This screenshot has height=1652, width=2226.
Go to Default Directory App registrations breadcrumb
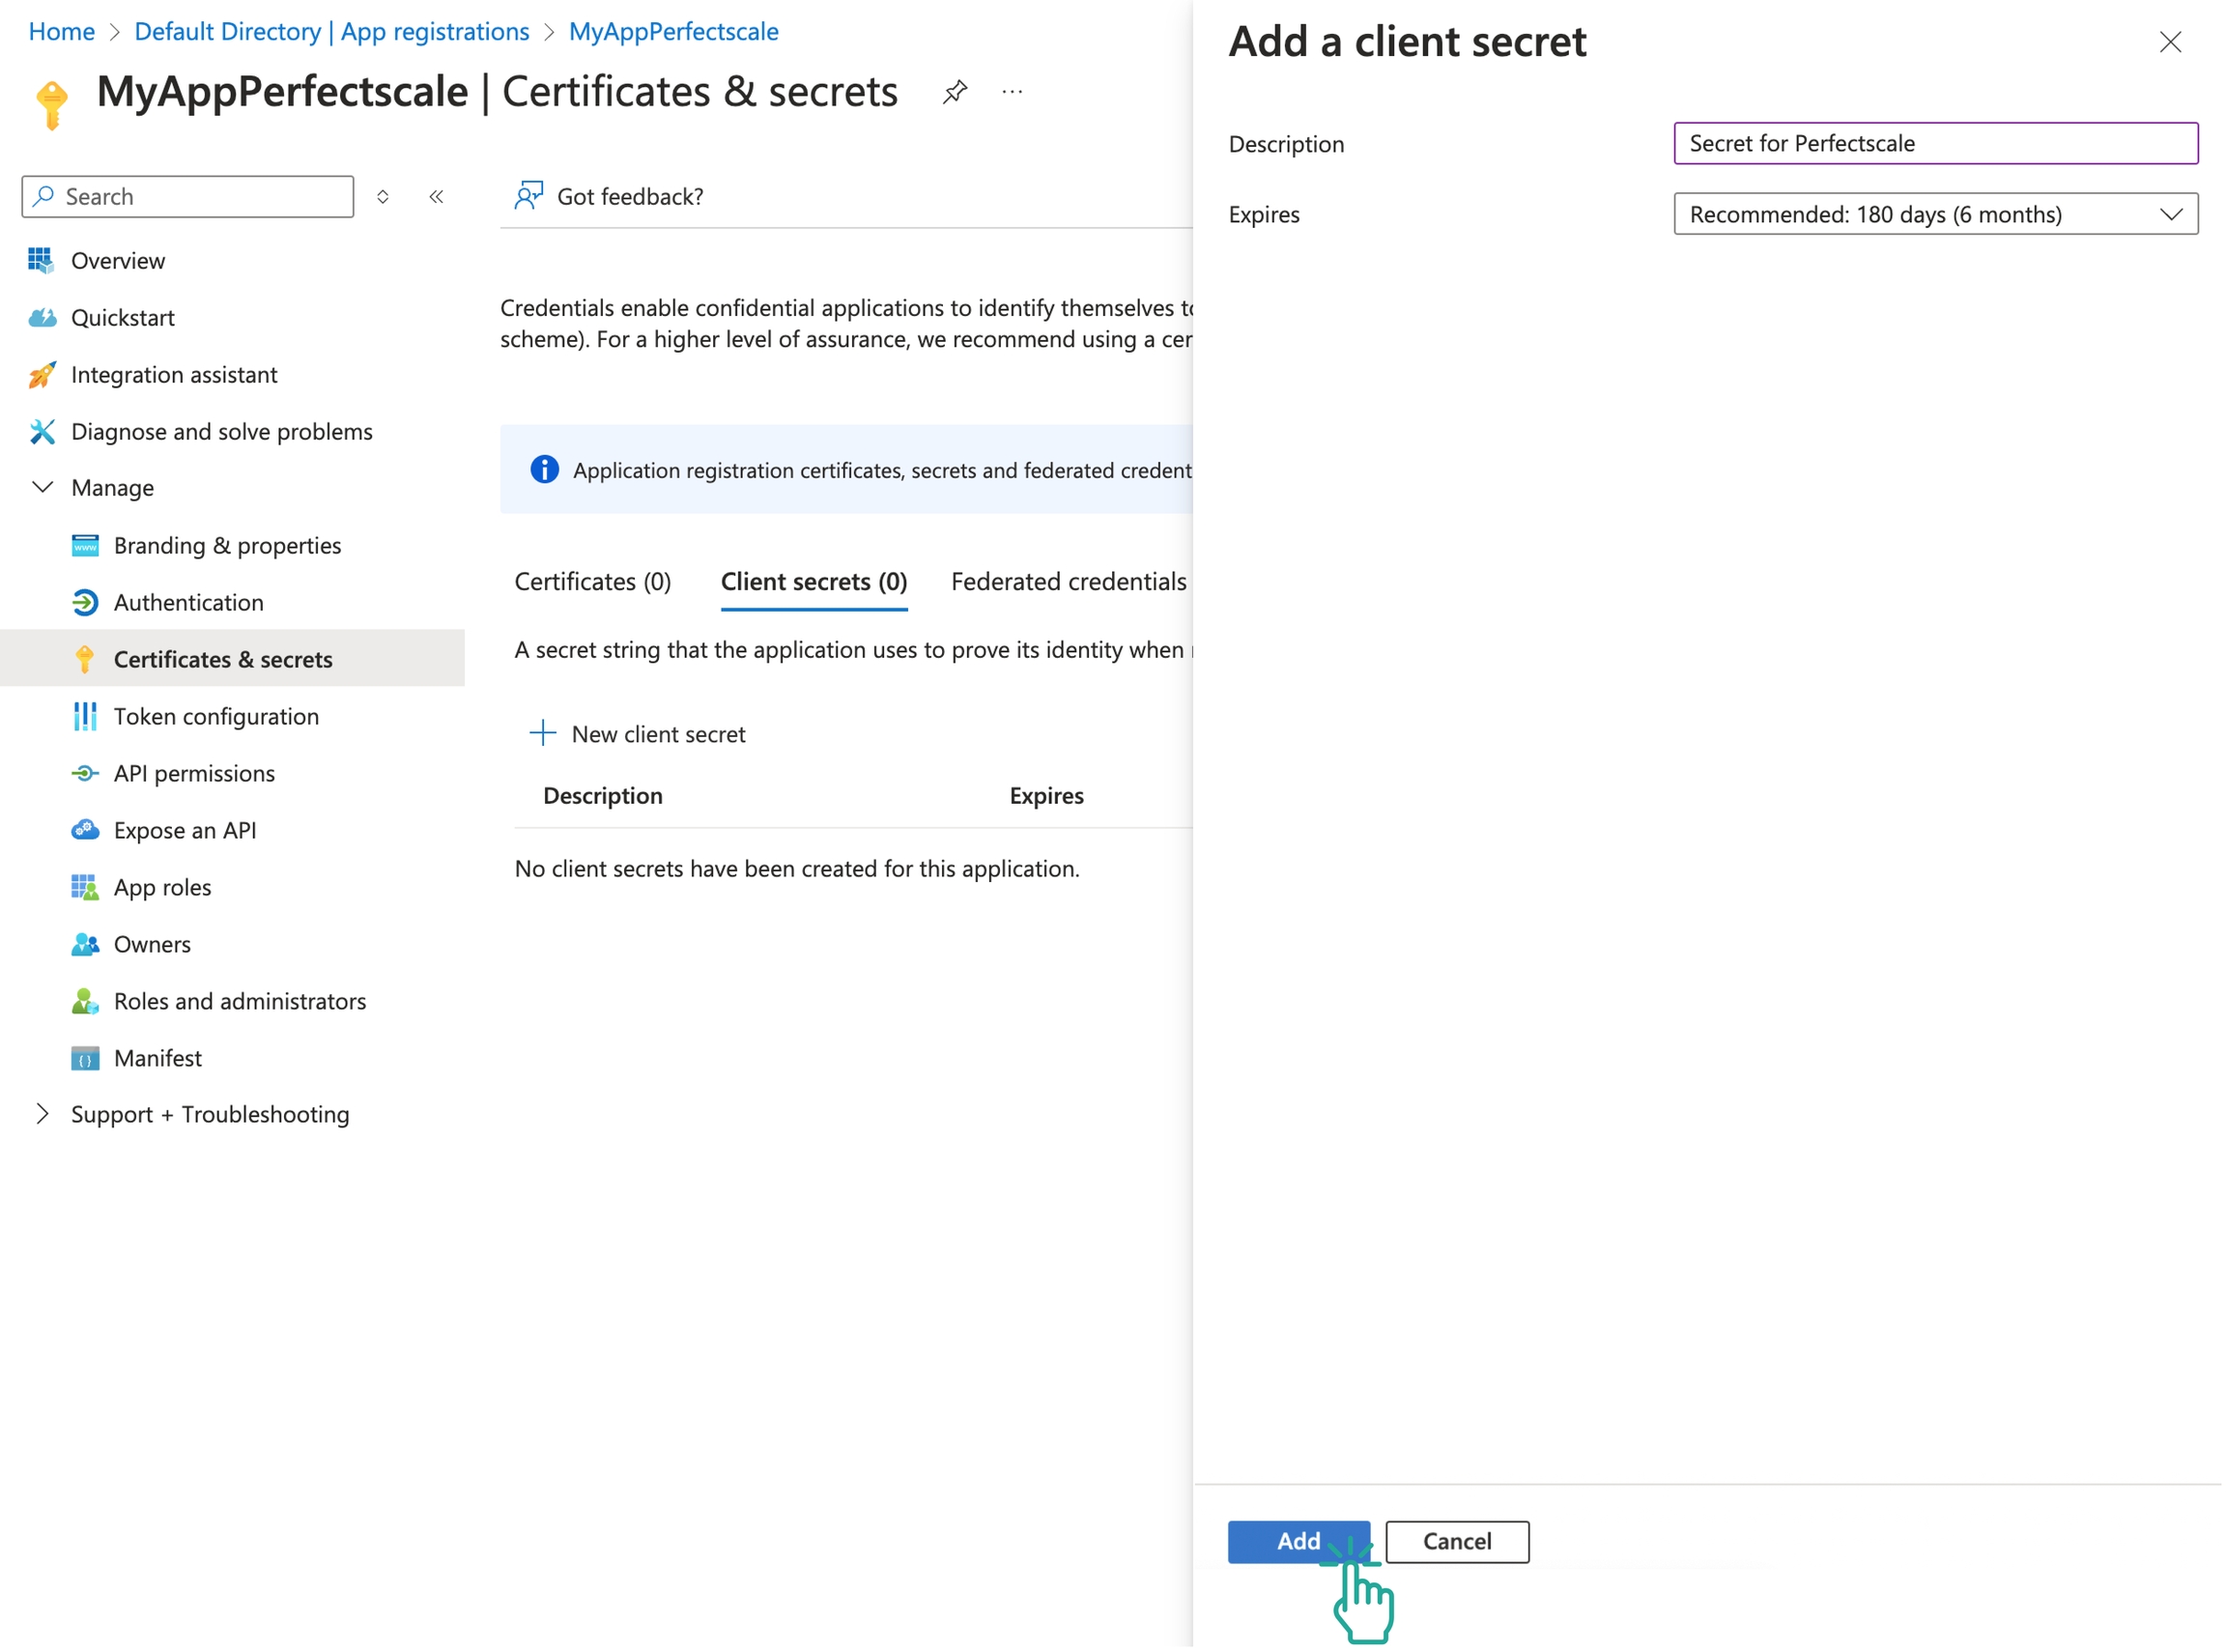(332, 32)
